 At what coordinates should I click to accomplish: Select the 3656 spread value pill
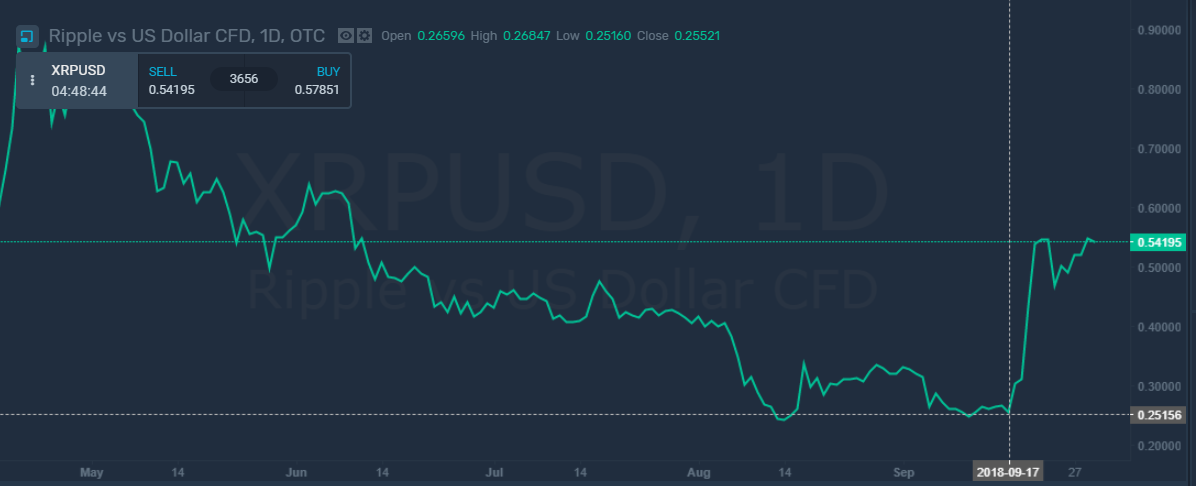pos(244,80)
